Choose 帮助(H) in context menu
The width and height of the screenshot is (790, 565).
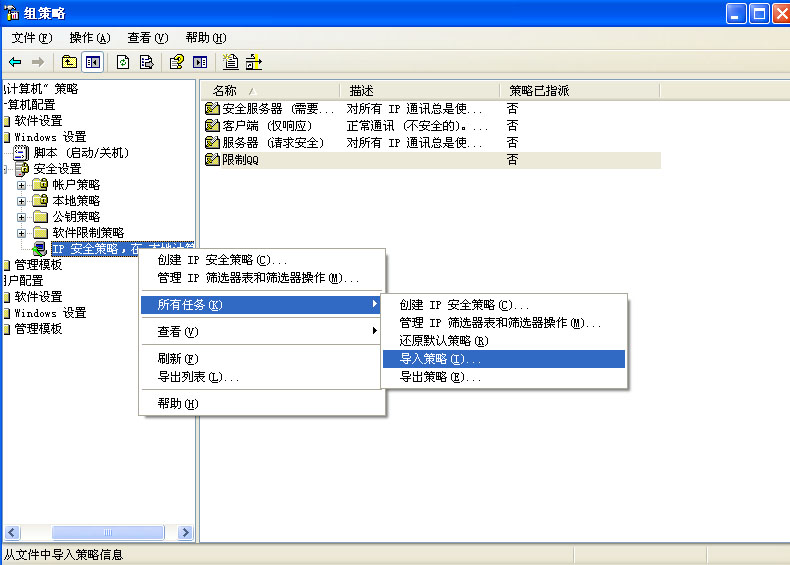coord(262,403)
